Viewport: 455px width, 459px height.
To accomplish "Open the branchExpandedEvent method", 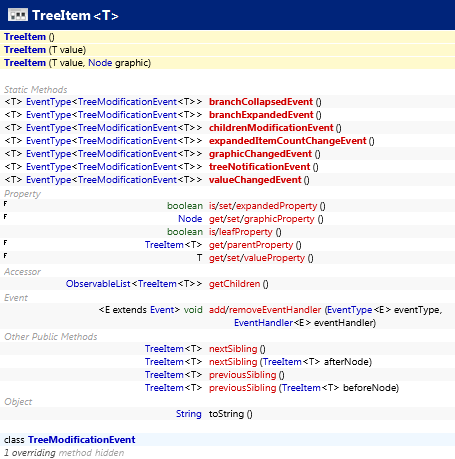I will (x=261, y=115).
